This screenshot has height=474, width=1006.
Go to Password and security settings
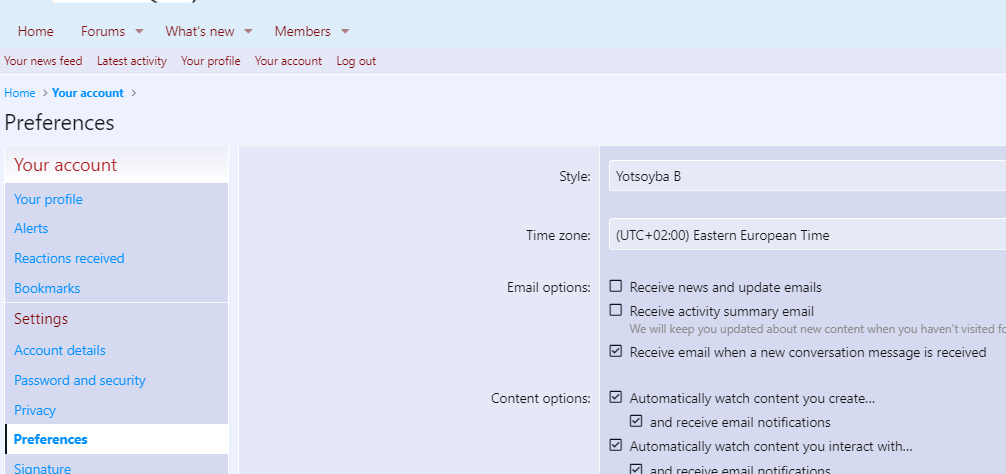pos(80,380)
